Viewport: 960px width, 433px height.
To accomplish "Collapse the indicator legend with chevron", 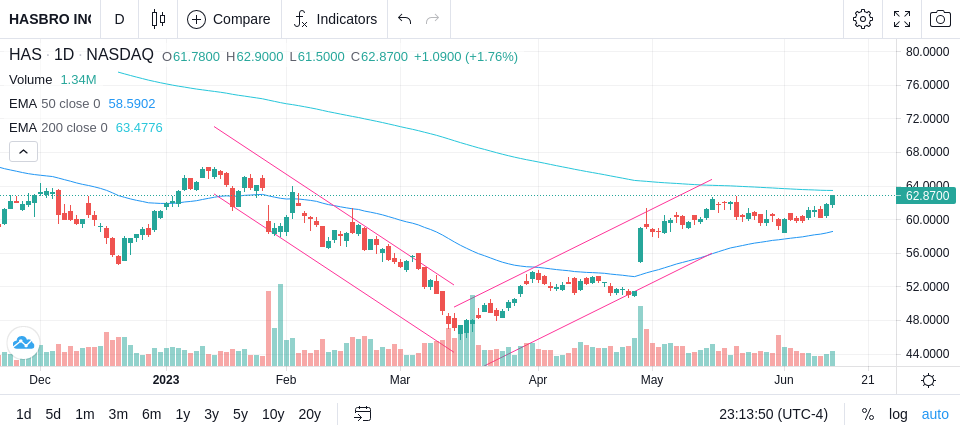I will pyautogui.click(x=23, y=151).
